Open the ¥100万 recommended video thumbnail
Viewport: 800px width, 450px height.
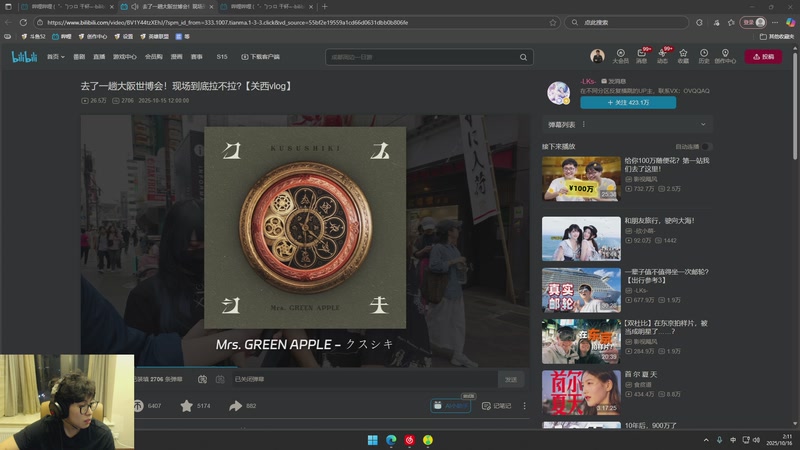pyautogui.click(x=581, y=179)
